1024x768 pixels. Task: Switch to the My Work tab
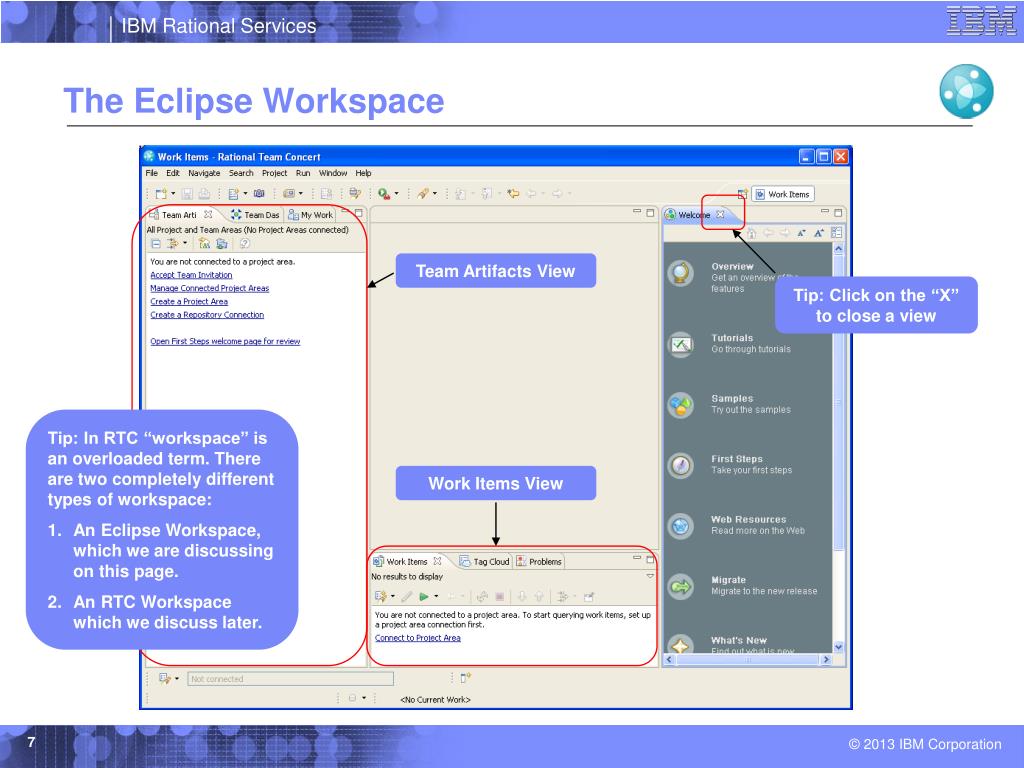(311, 215)
